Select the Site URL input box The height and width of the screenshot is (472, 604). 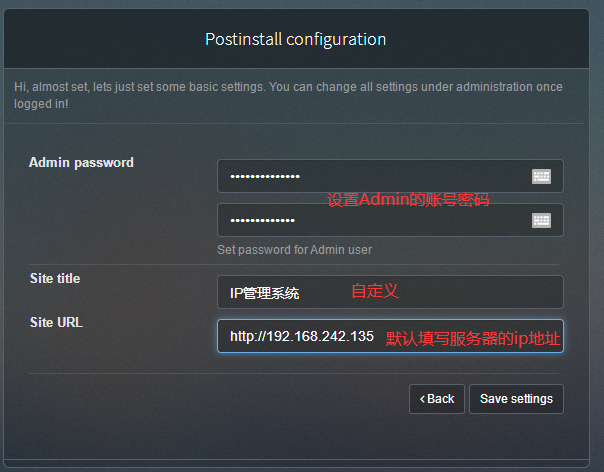pyautogui.click(x=300, y=336)
